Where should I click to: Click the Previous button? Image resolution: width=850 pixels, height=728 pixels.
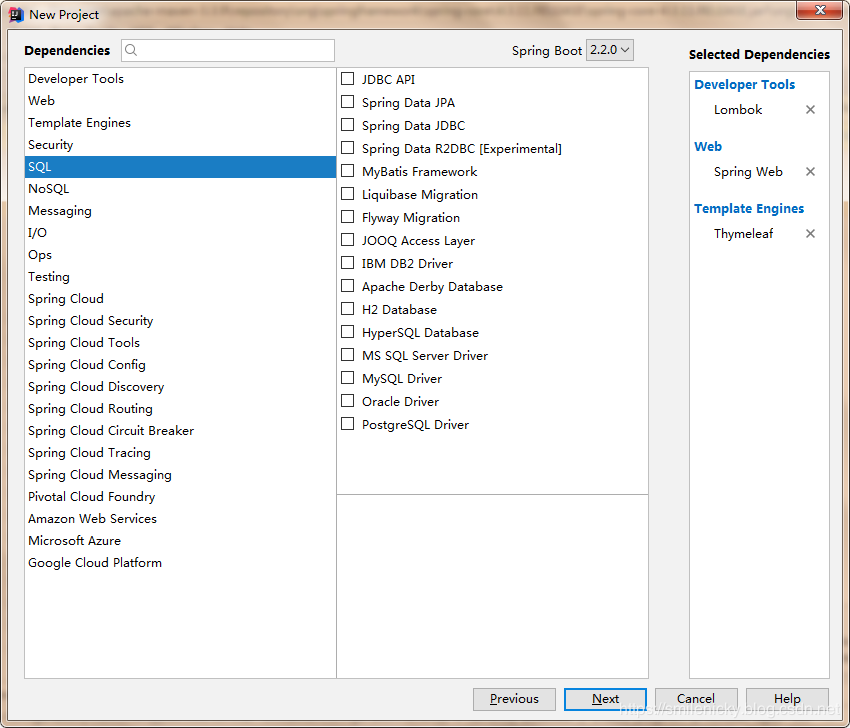pyautogui.click(x=514, y=699)
